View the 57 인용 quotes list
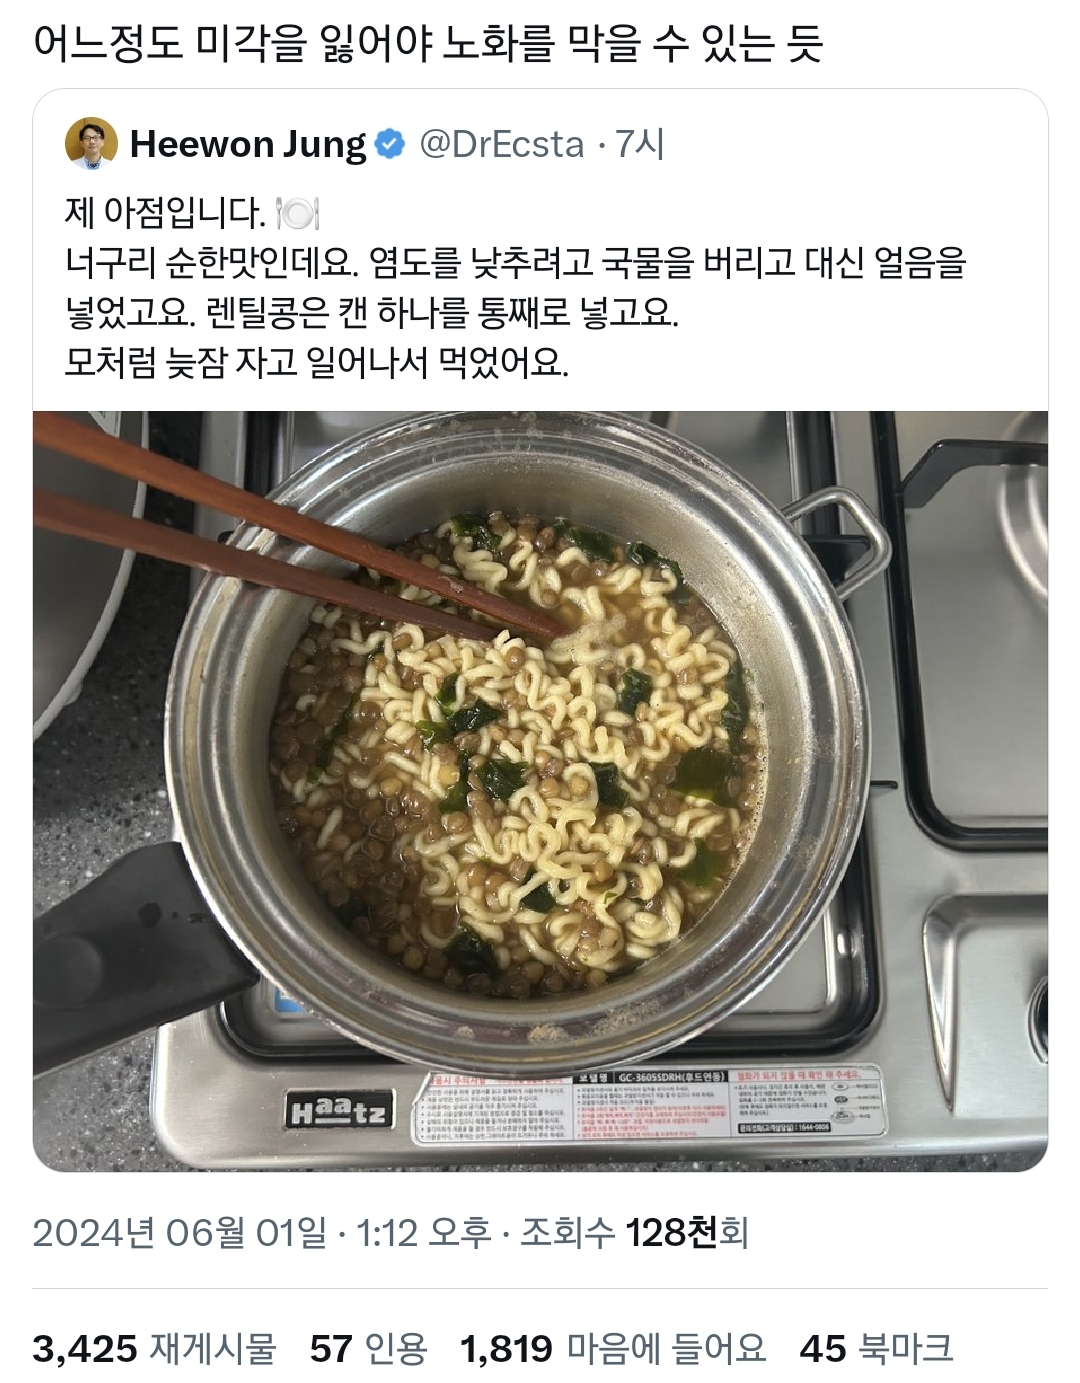The height and width of the screenshot is (1383, 1080). (369, 1348)
